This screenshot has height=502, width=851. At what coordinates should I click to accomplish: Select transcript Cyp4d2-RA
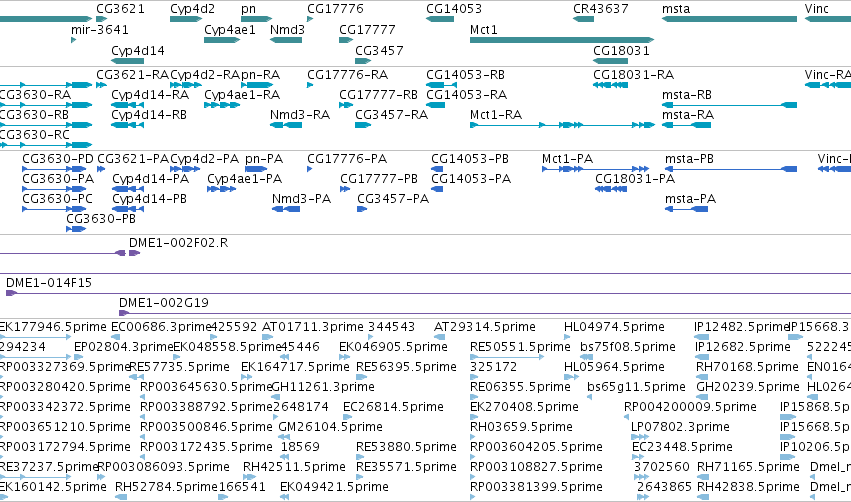tap(205, 74)
